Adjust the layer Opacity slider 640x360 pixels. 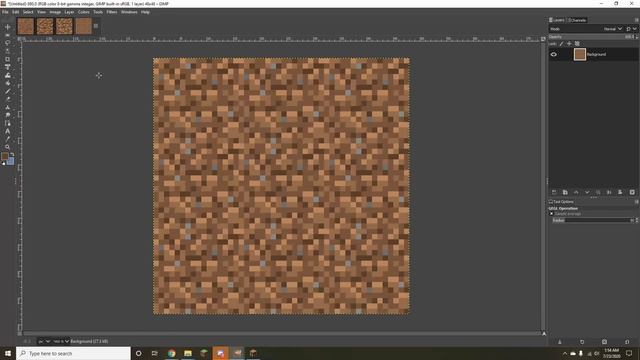click(593, 37)
